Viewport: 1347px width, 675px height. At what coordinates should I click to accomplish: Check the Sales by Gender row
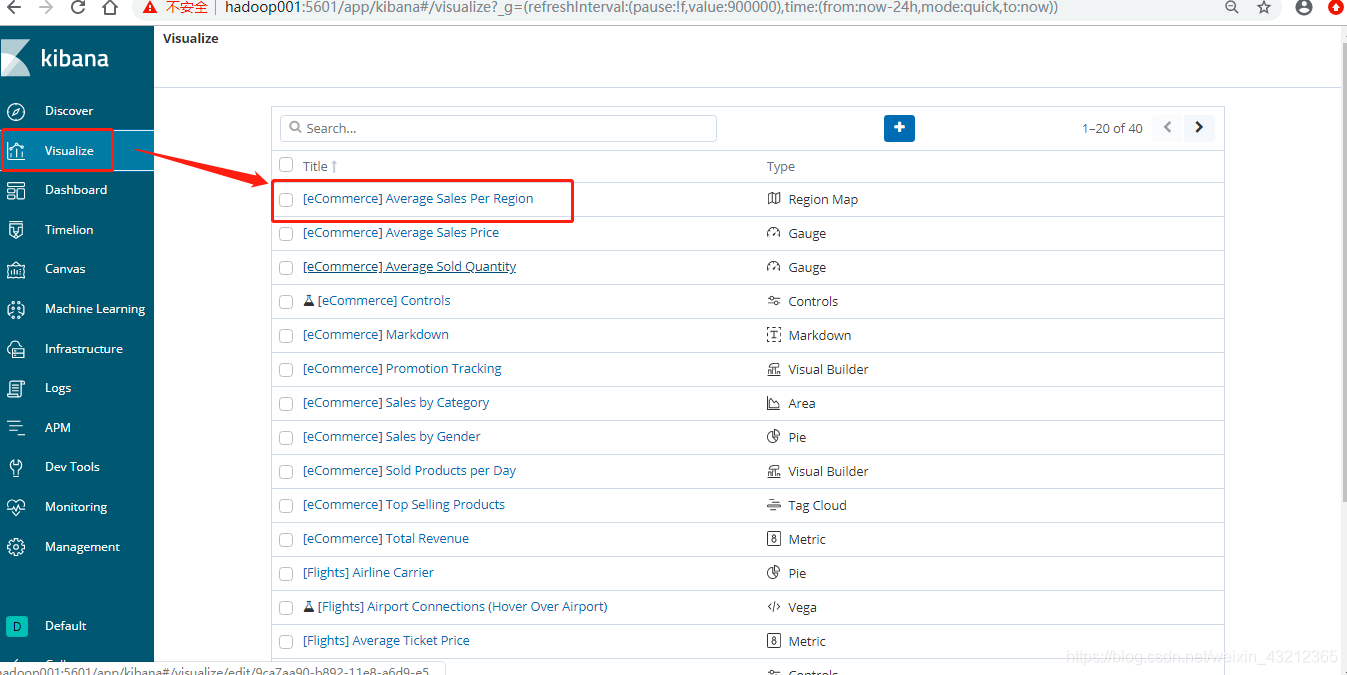coord(286,438)
